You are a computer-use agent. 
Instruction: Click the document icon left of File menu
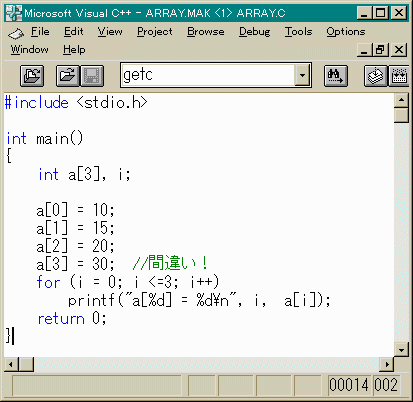[x=16, y=33]
